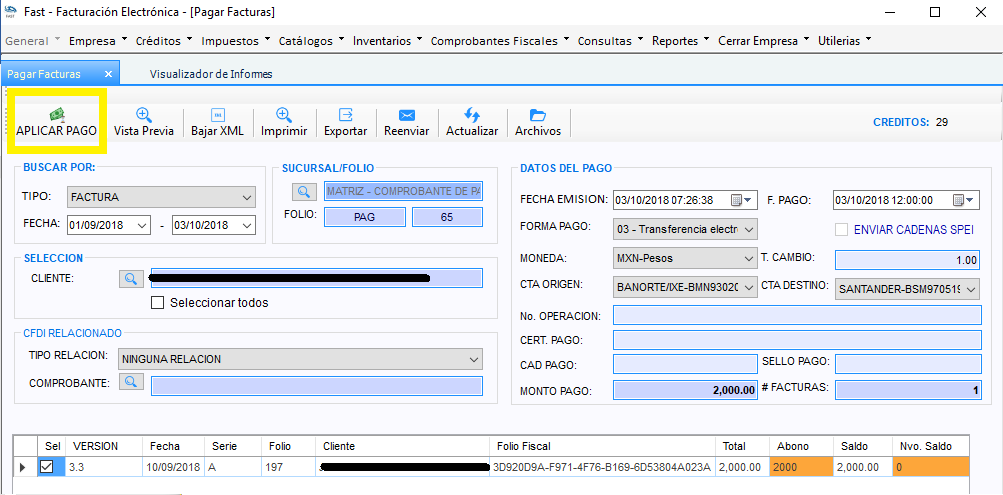Click the Version cell 3.3
The width and height of the screenshot is (1003, 495).
[x=104, y=468]
